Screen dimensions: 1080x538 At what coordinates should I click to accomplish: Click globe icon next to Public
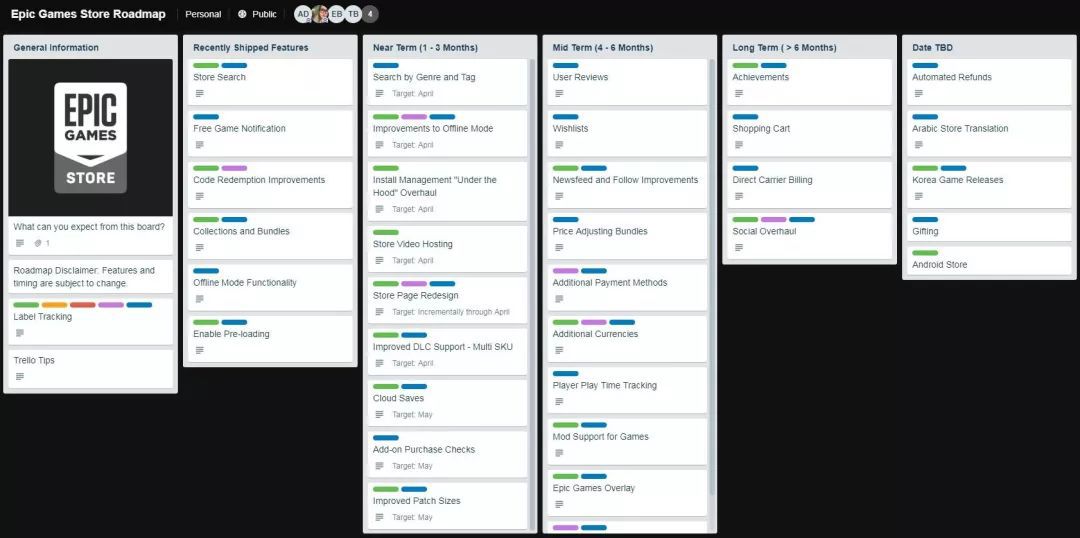(x=242, y=14)
